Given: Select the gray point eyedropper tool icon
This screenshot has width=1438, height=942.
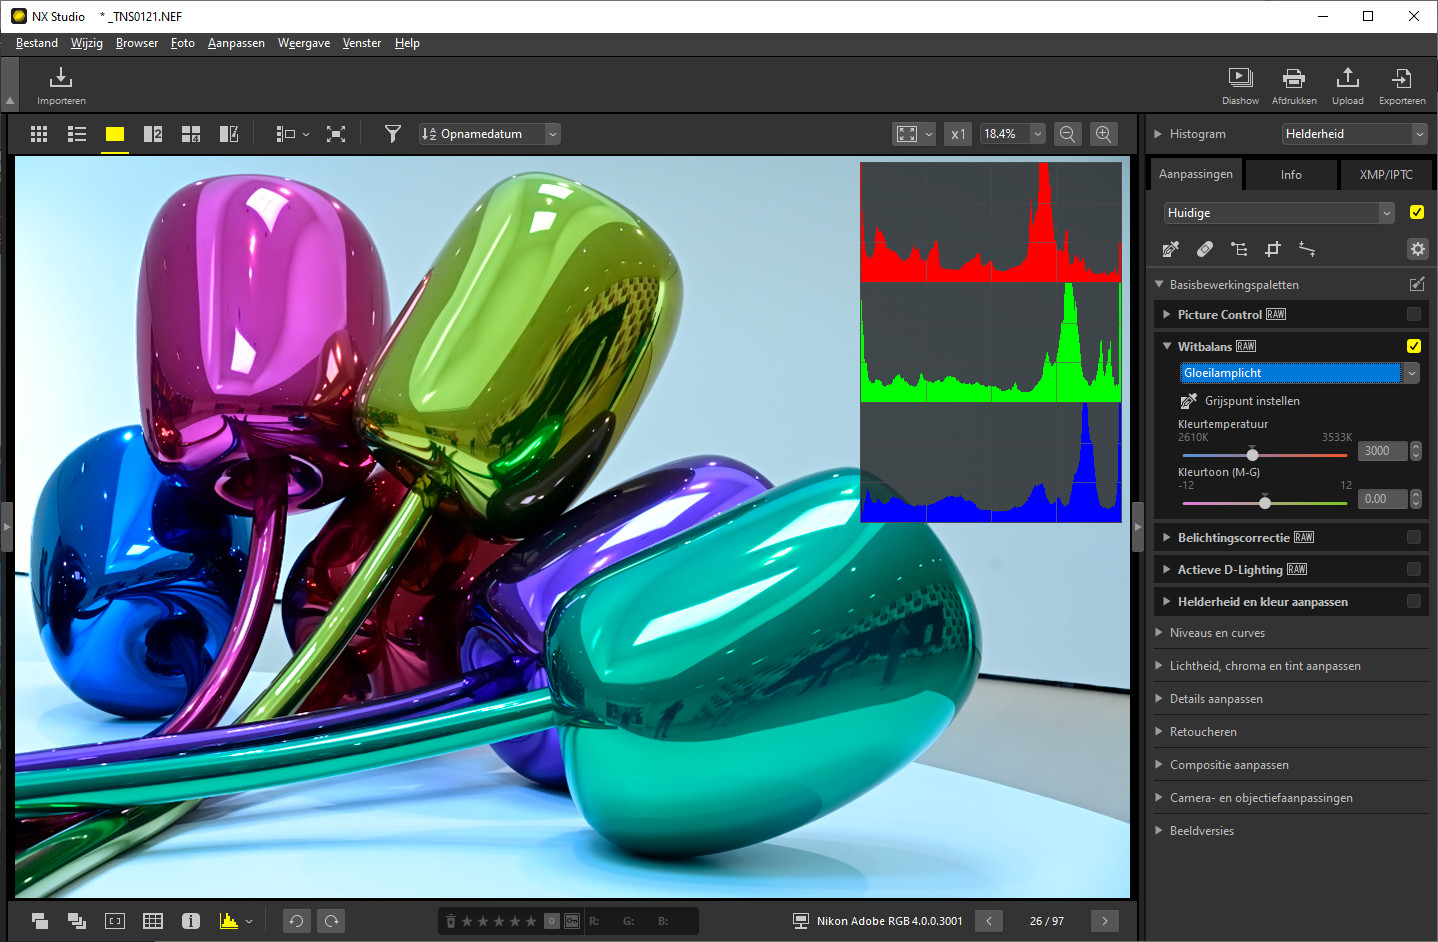Looking at the screenshot, I should pyautogui.click(x=1171, y=249).
